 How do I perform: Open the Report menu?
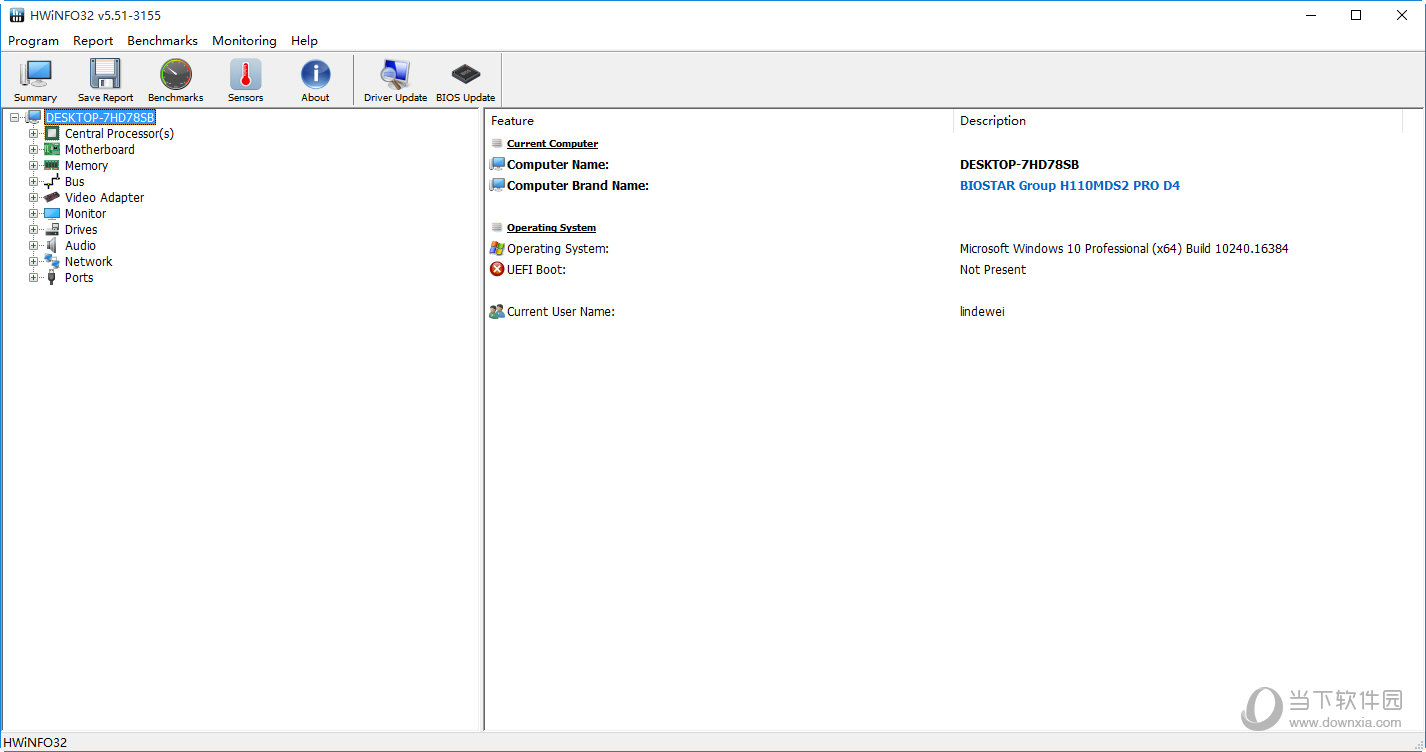coord(93,41)
